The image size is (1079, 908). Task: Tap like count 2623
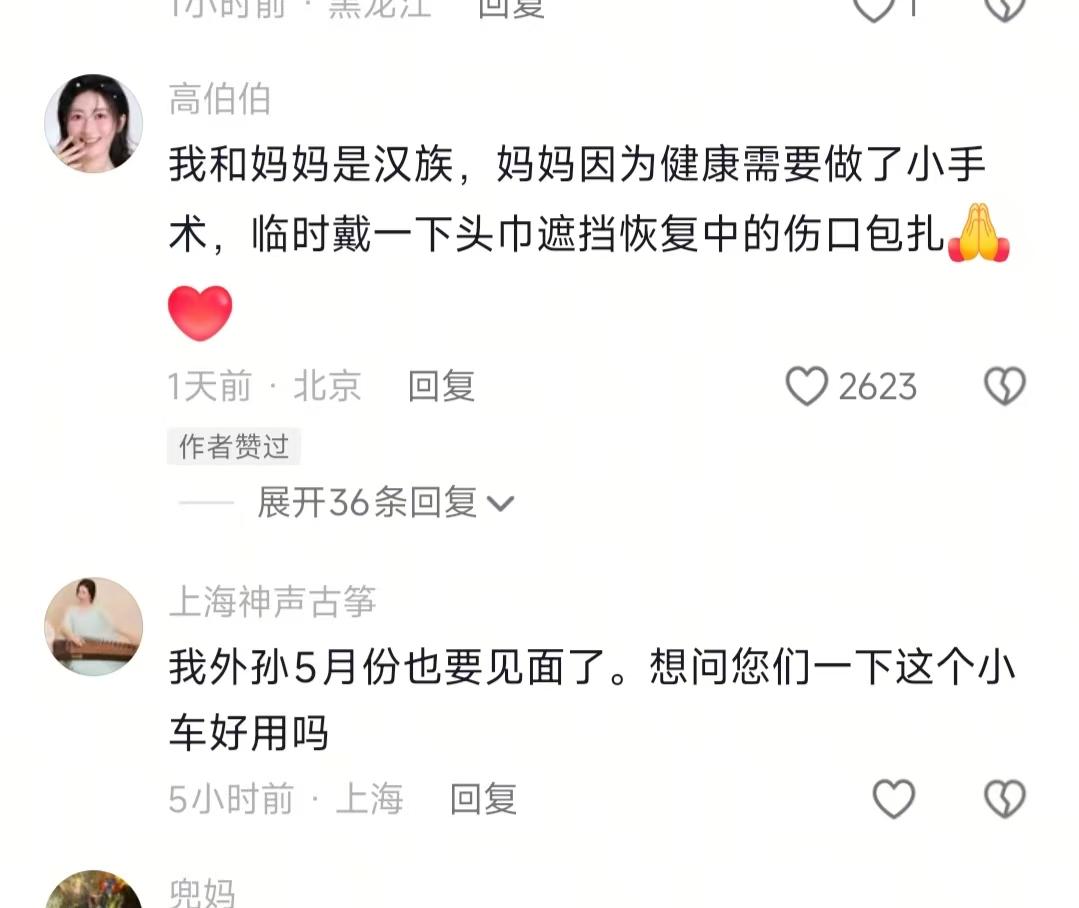[877, 387]
